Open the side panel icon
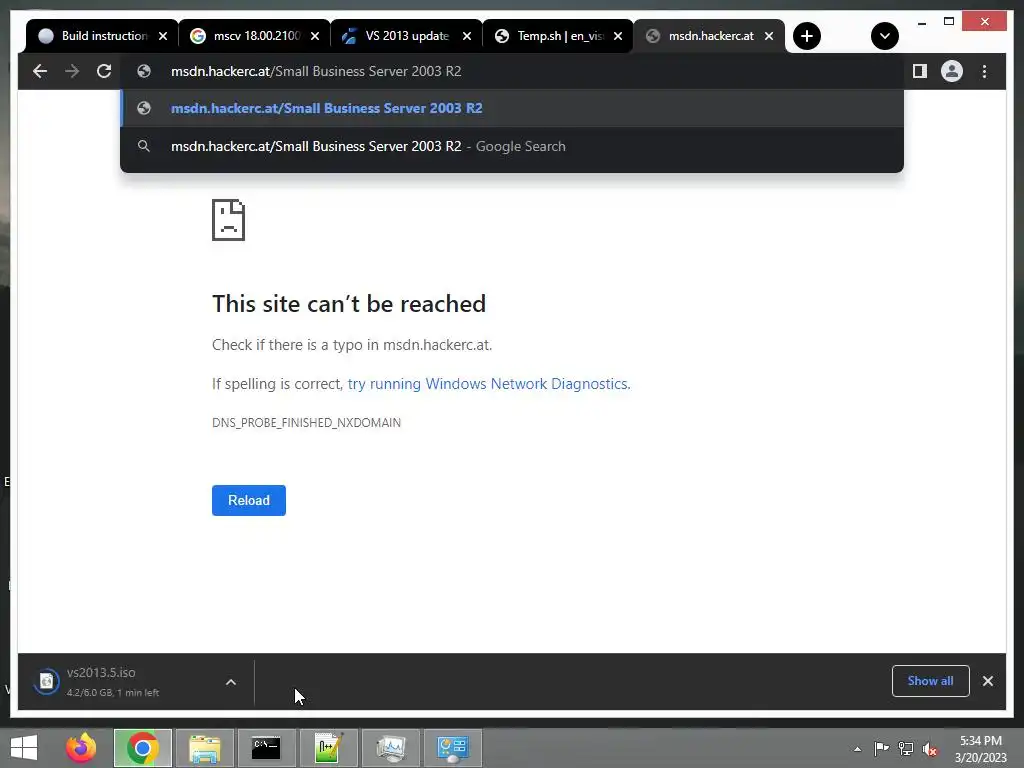Screen dimensions: 1024x768 tap(920, 71)
